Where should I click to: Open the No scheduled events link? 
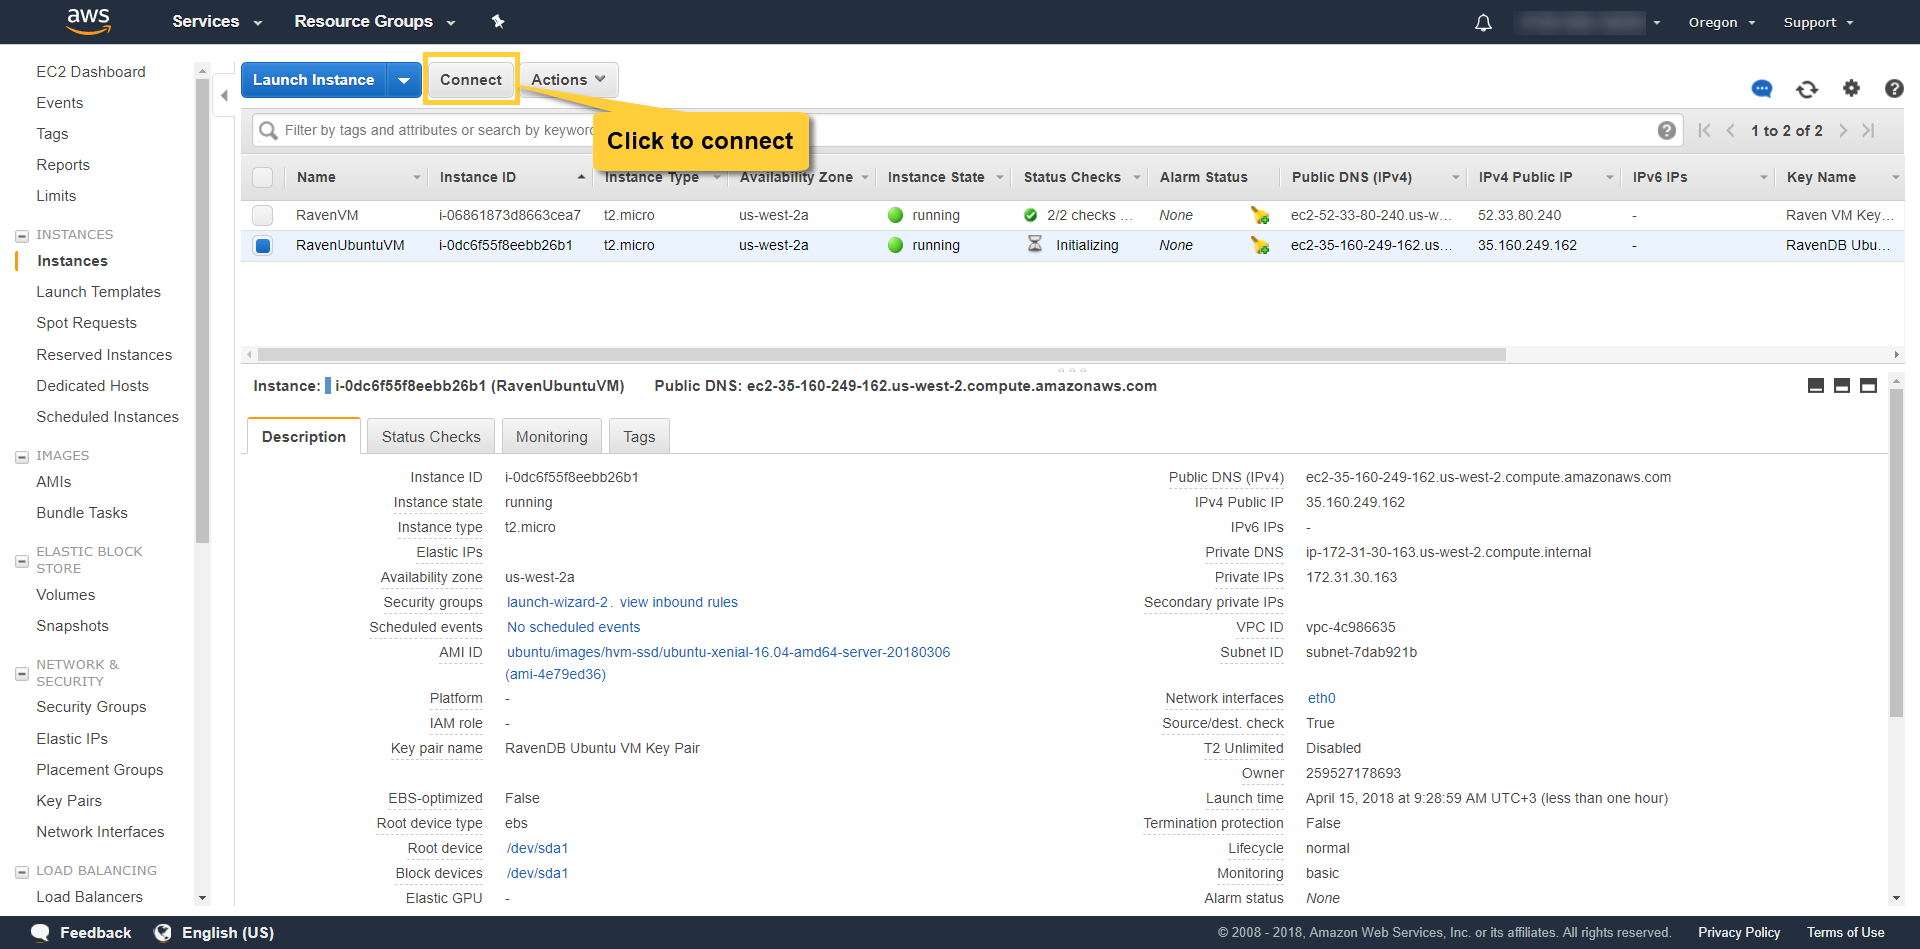[x=573, y=627]
